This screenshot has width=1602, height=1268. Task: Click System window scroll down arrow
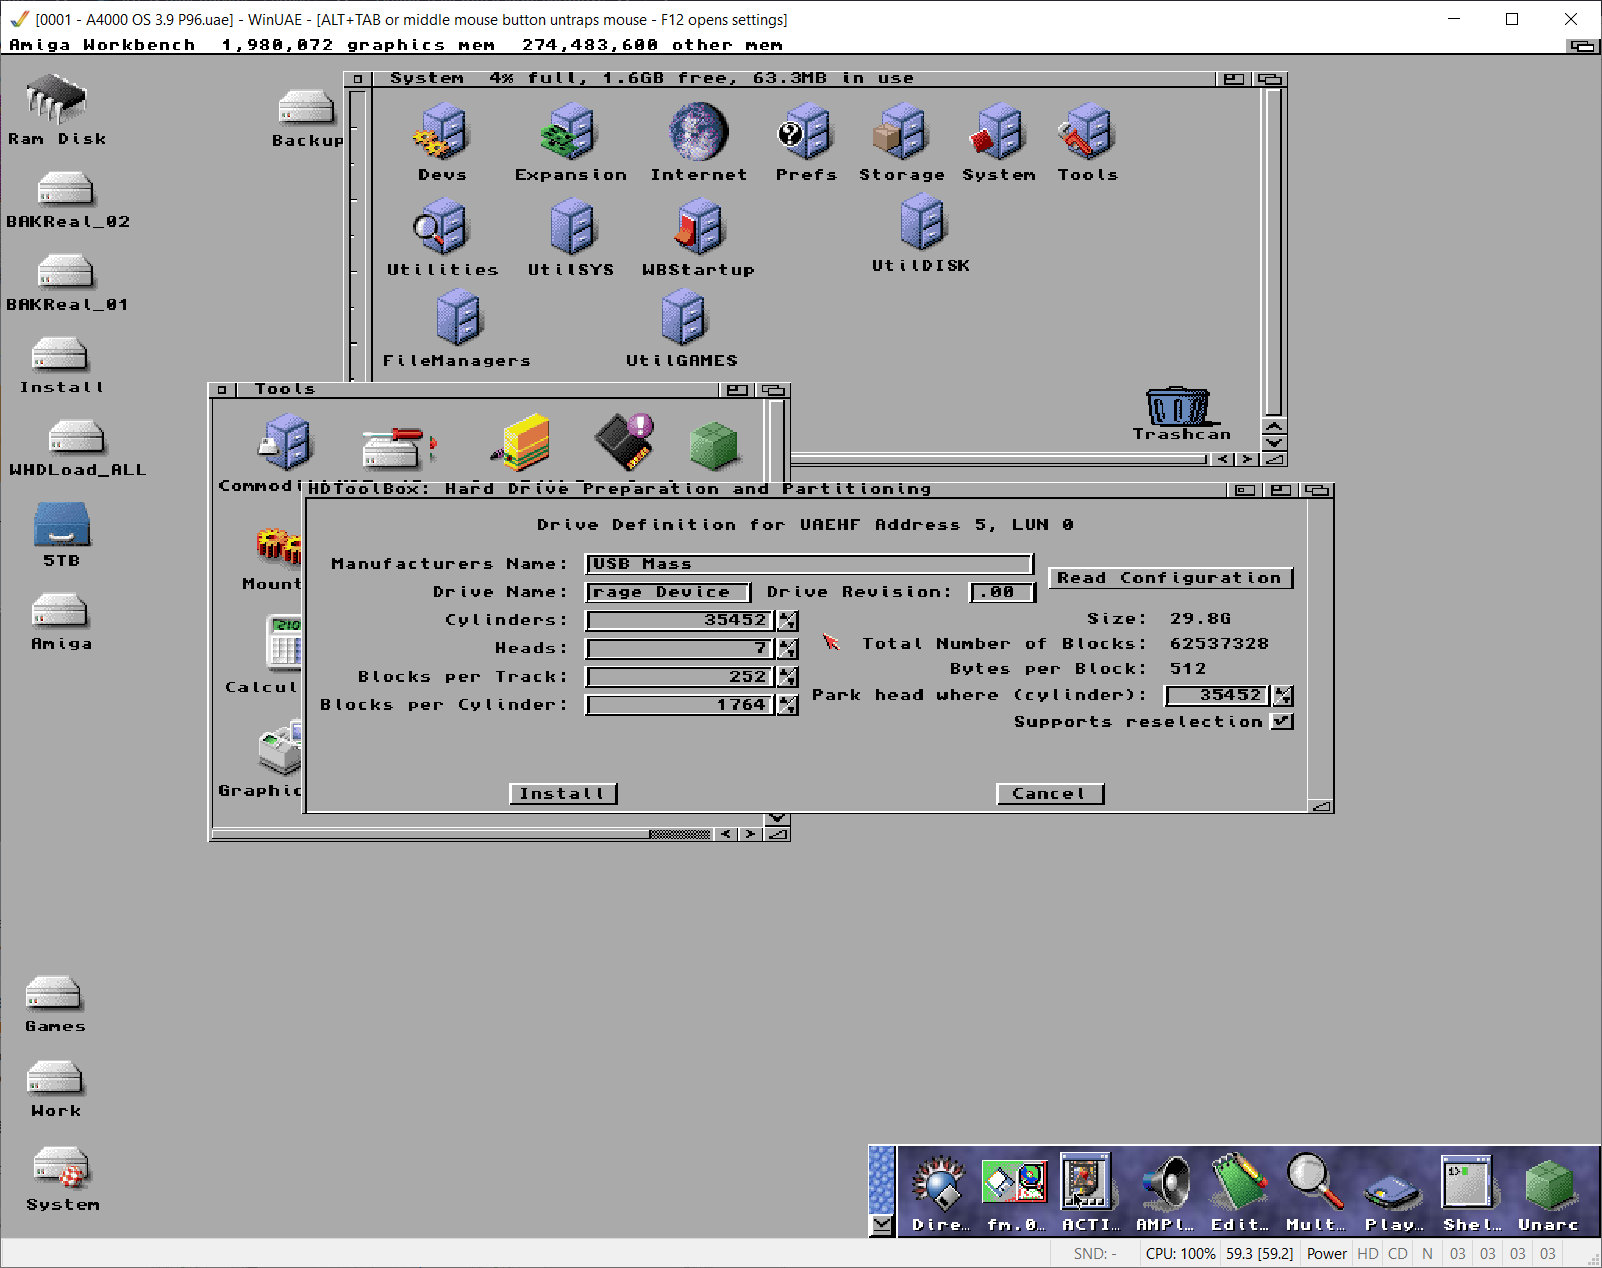pos(1274,443)
